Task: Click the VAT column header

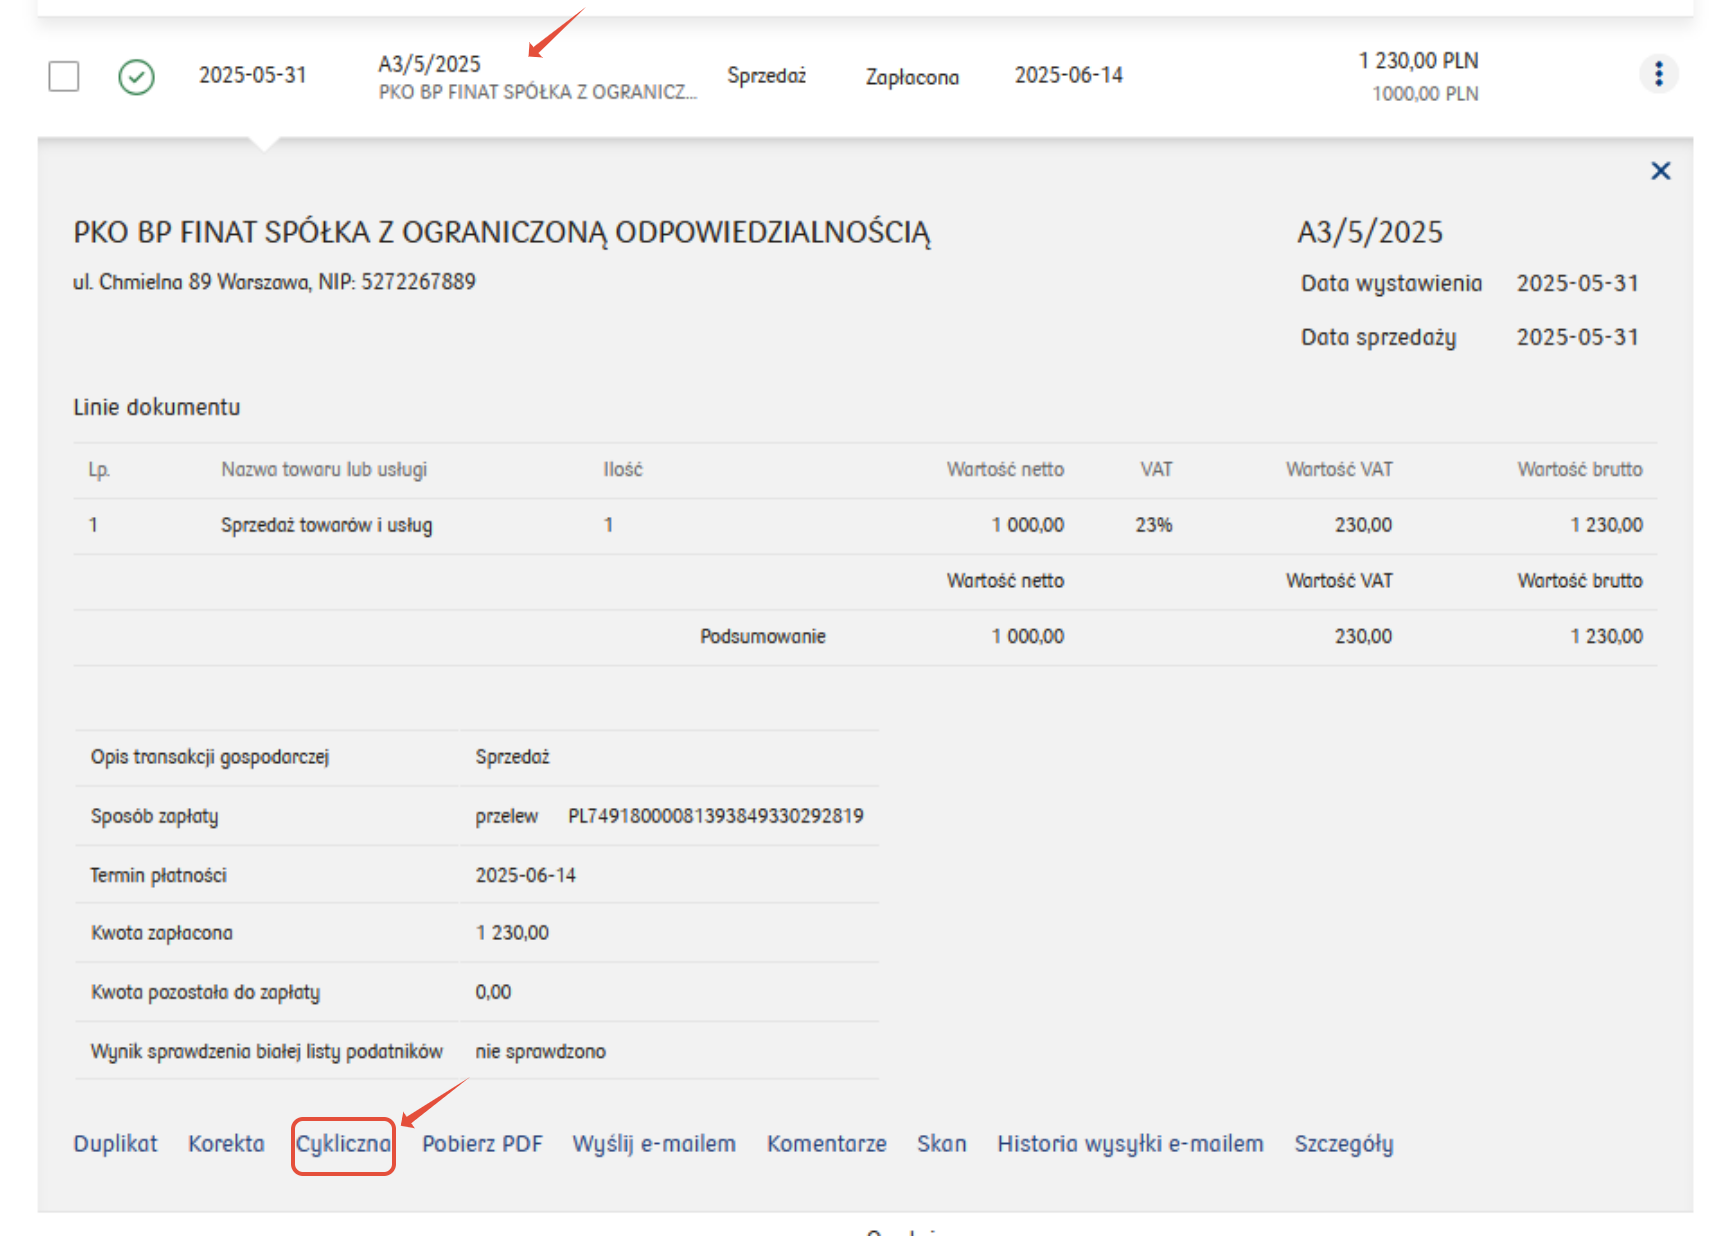Action: tap(1156, 469)
